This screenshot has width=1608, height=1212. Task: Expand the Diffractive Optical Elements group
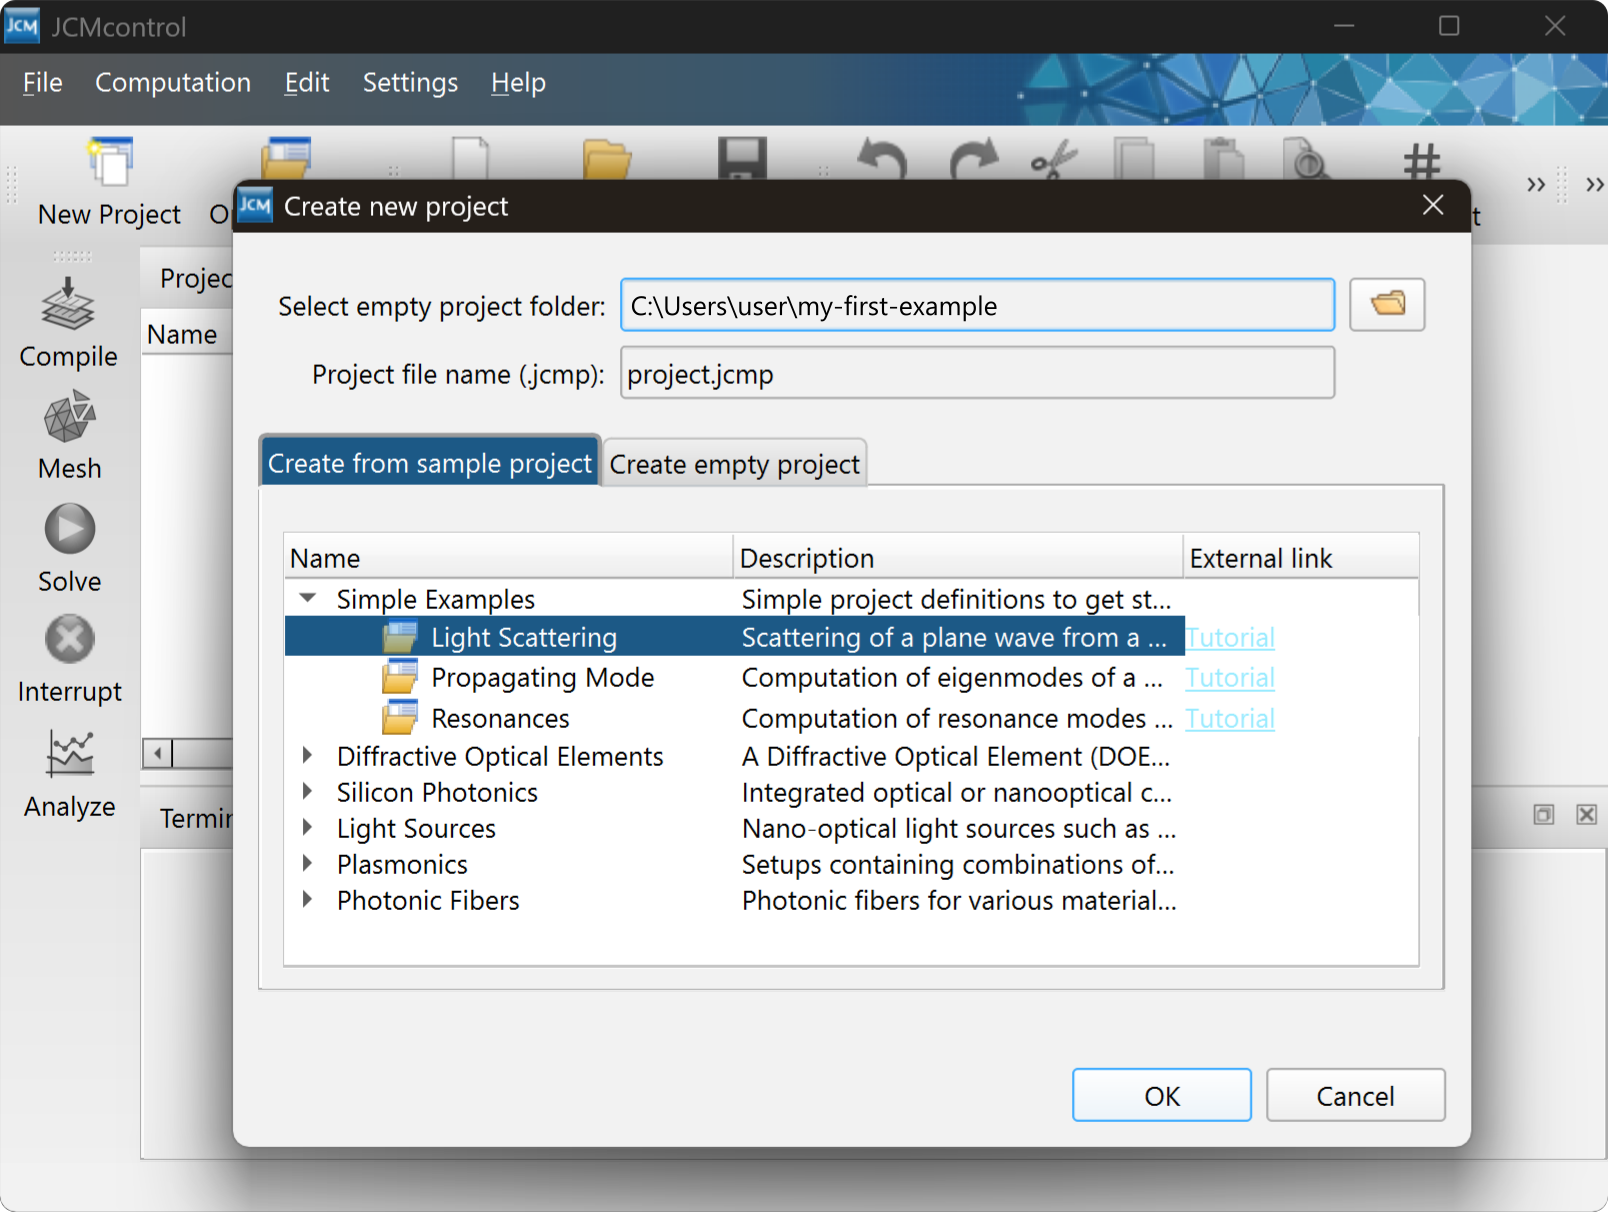tap(308, 755)
